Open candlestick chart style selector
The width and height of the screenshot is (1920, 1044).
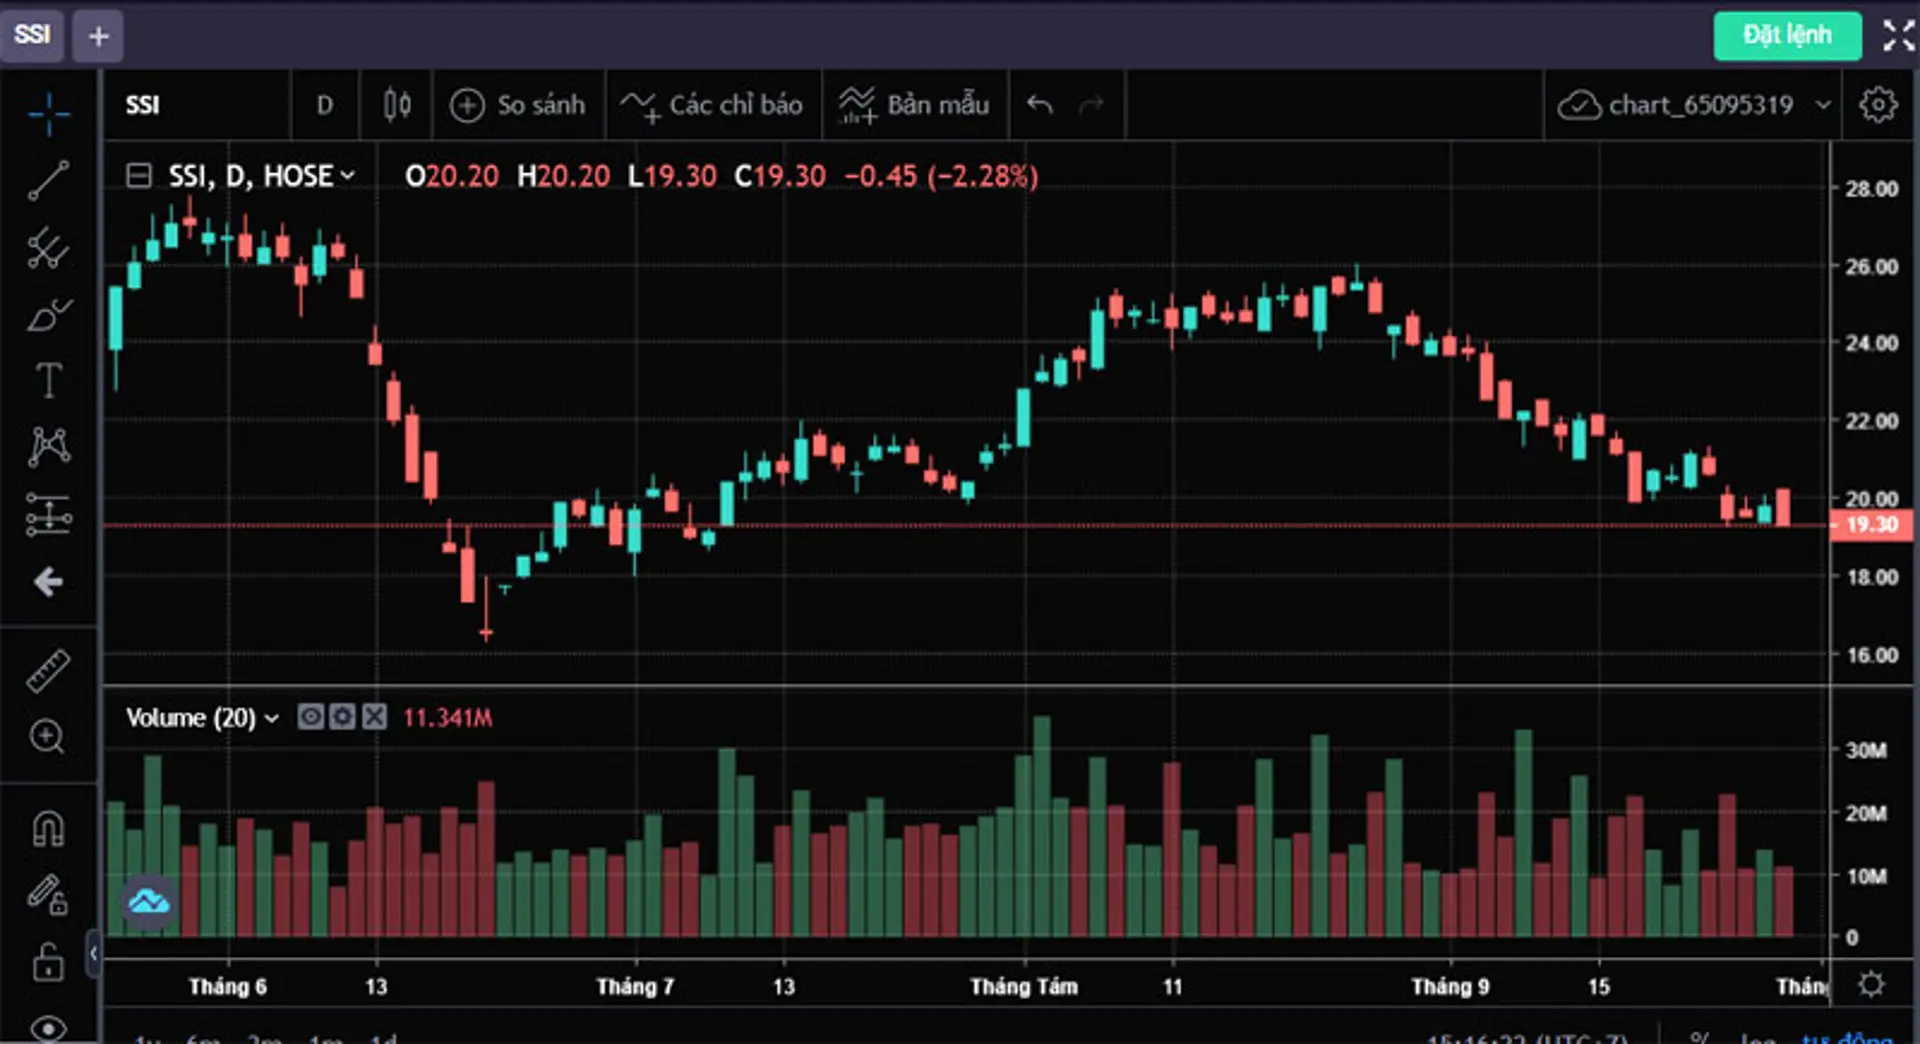(397, 104)
